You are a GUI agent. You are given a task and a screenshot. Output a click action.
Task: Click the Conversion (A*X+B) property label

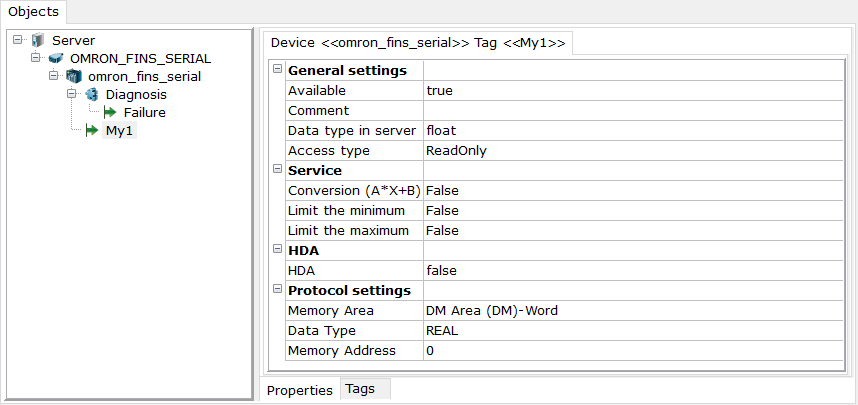[x=354, y=190]
